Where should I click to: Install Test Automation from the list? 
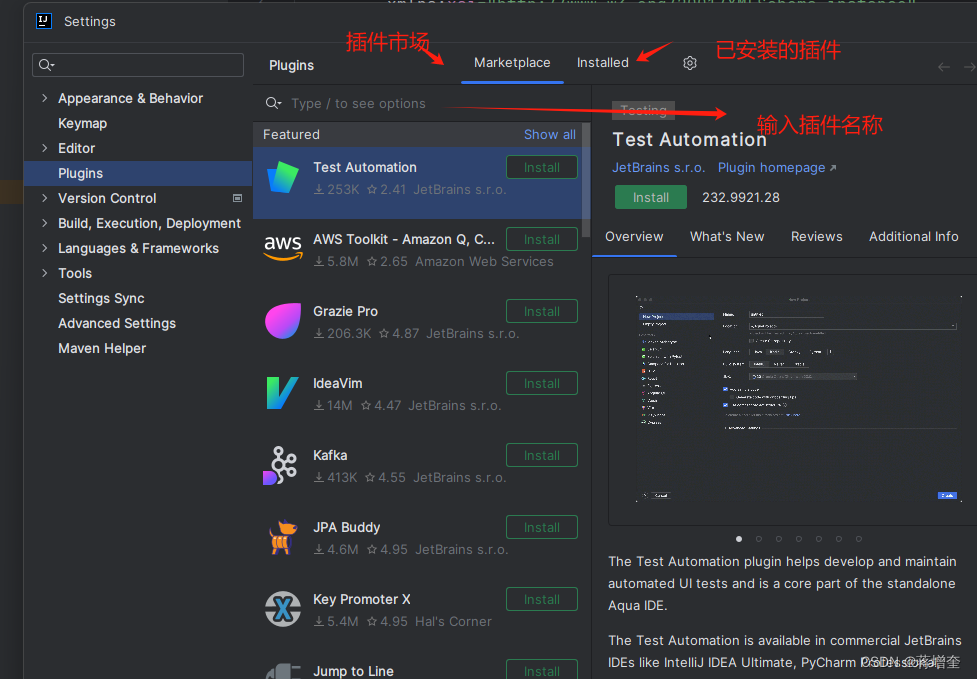click(541, 168)
